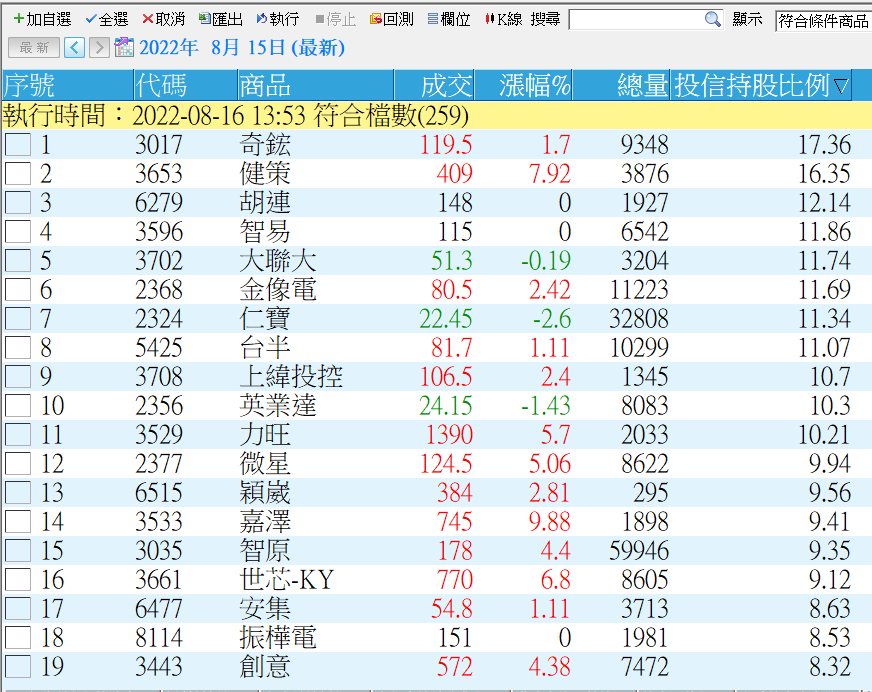
Task: Click the 取消 cancel button
Action: (x=163, y=19)
